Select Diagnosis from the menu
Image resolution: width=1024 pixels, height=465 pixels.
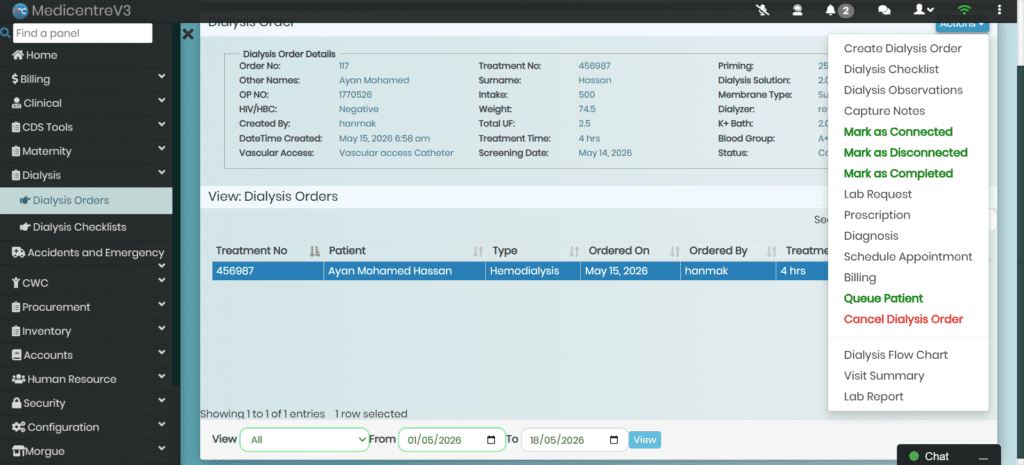coord(871,236)
